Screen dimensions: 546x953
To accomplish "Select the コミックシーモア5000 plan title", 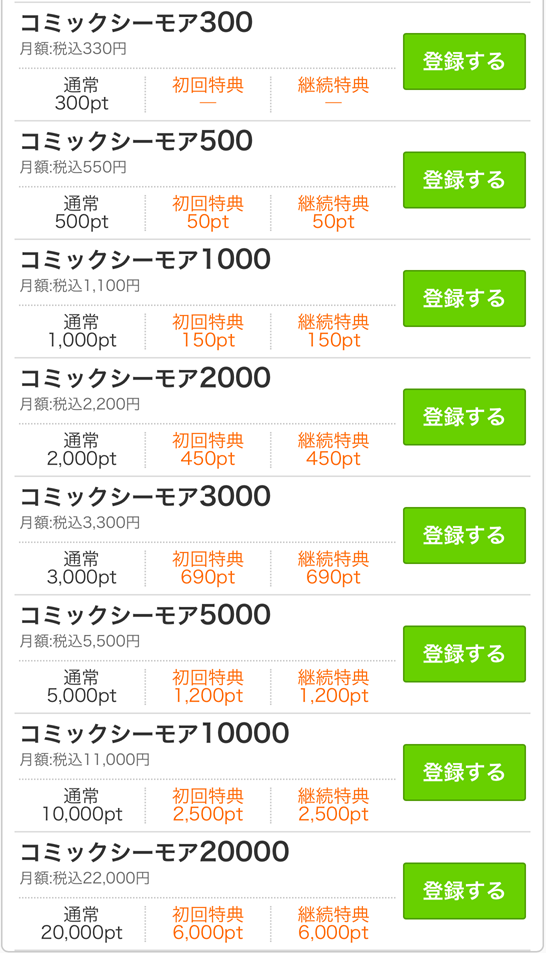I will [x=145, y=615].
